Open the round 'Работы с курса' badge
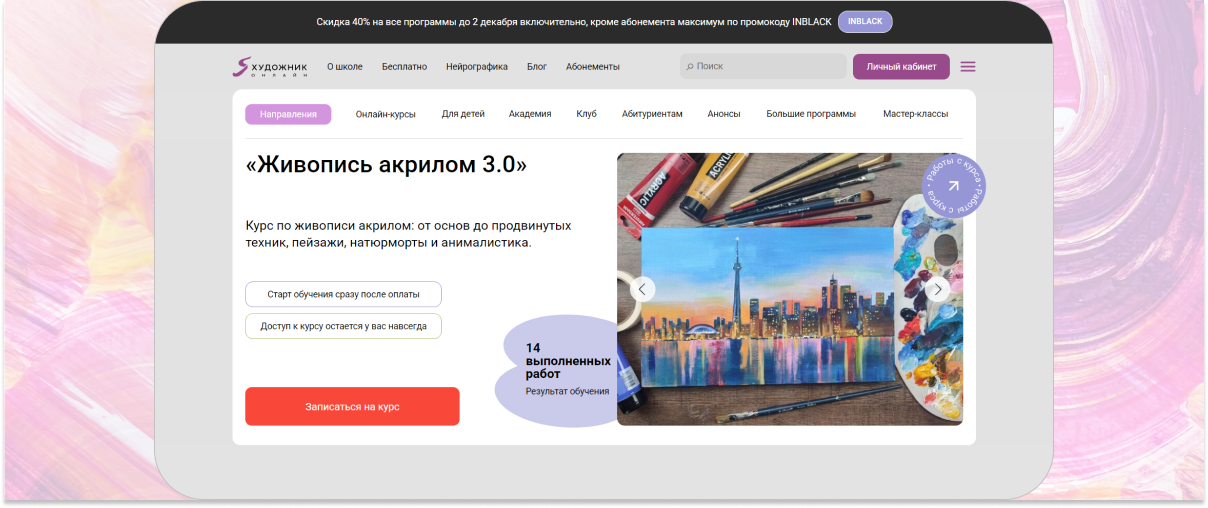This screenshot has width=1208, height=508. click(x=953, y=186)
